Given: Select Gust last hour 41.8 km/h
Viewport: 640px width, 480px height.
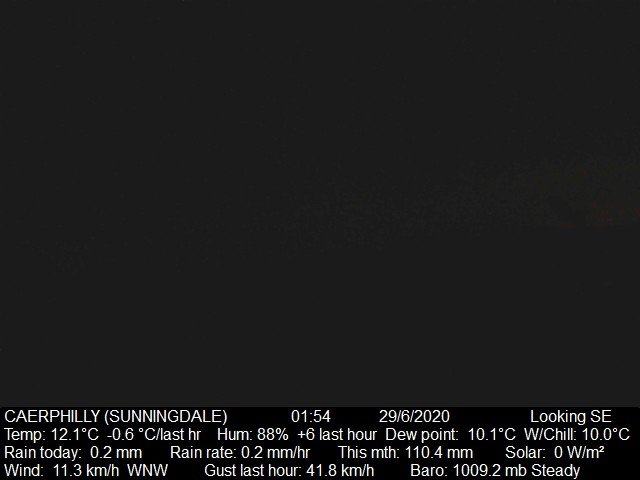Looking at the screenshot, I should click(289, 471).
